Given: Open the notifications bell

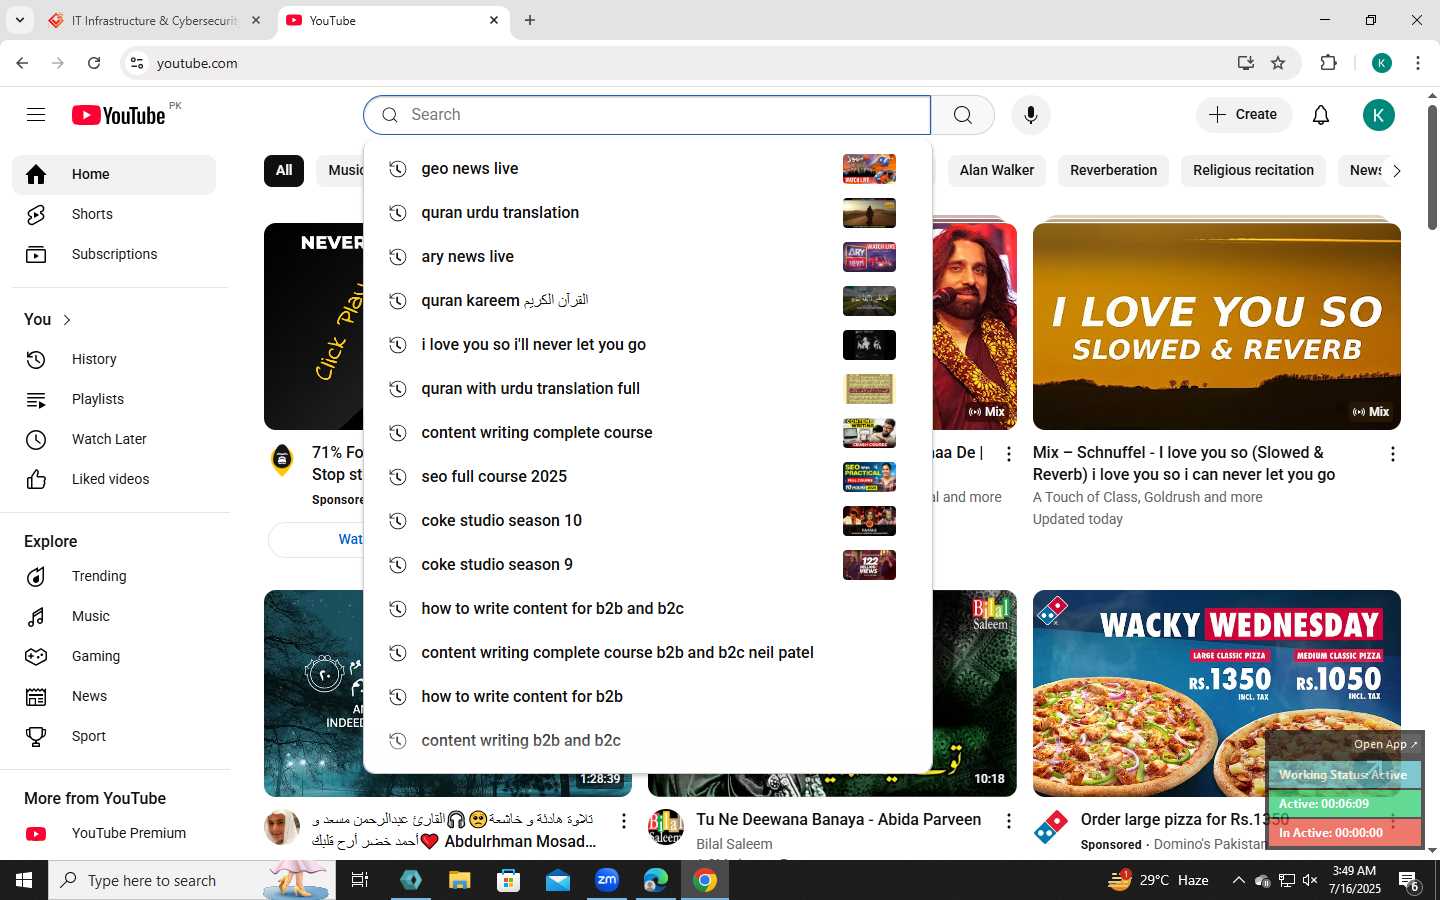Looking at the screenshot, I should pos(1321,115).
